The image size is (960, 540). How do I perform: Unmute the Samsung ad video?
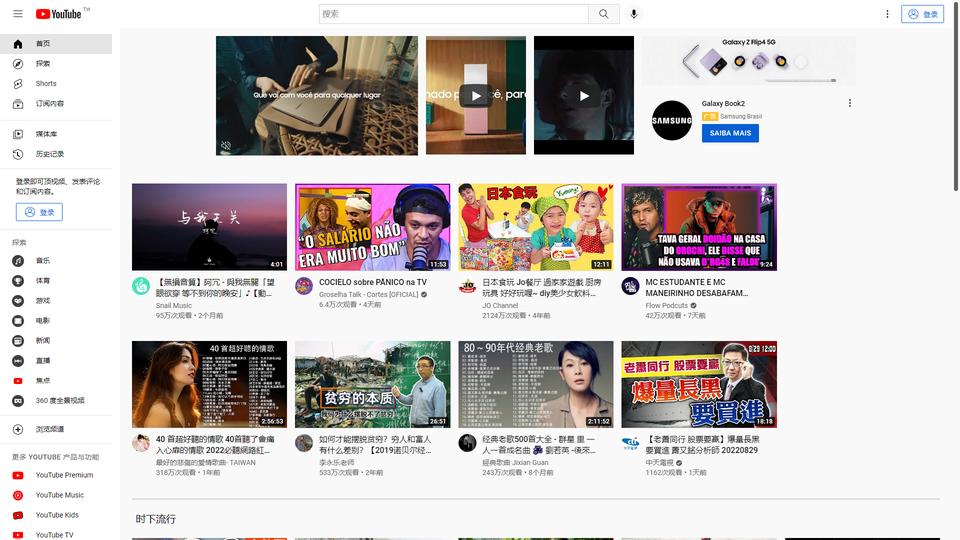point(226,146)
